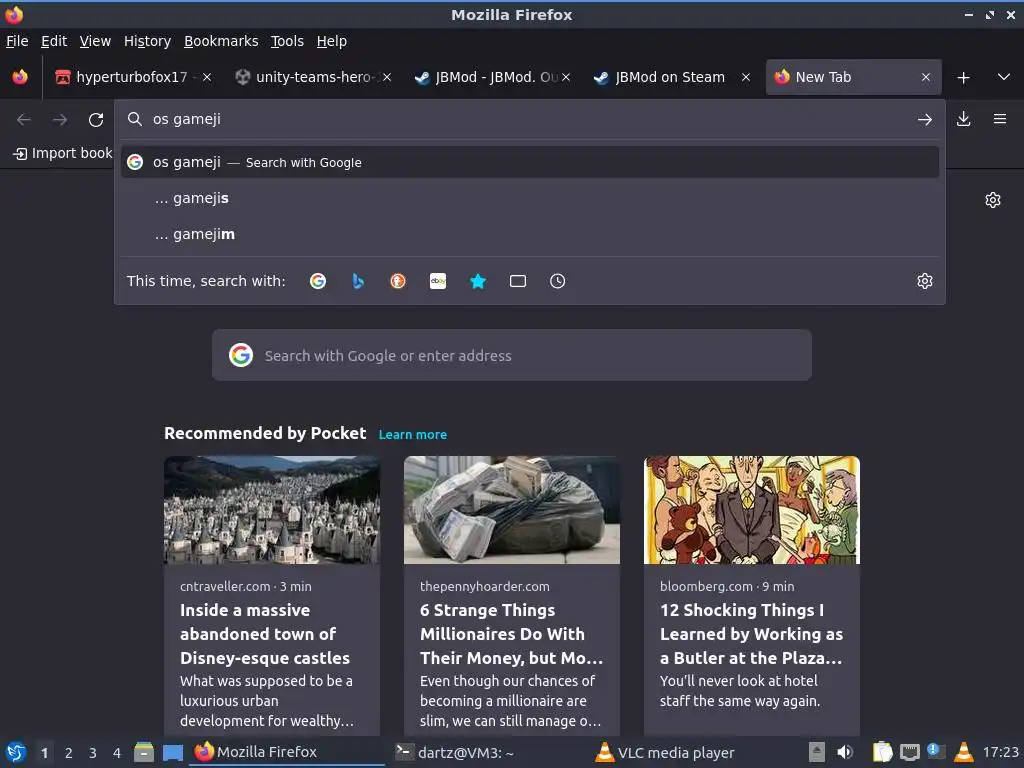Screen dimensions: 1024x768
Task: Search History using the clock icon
Action: (558, 281)
